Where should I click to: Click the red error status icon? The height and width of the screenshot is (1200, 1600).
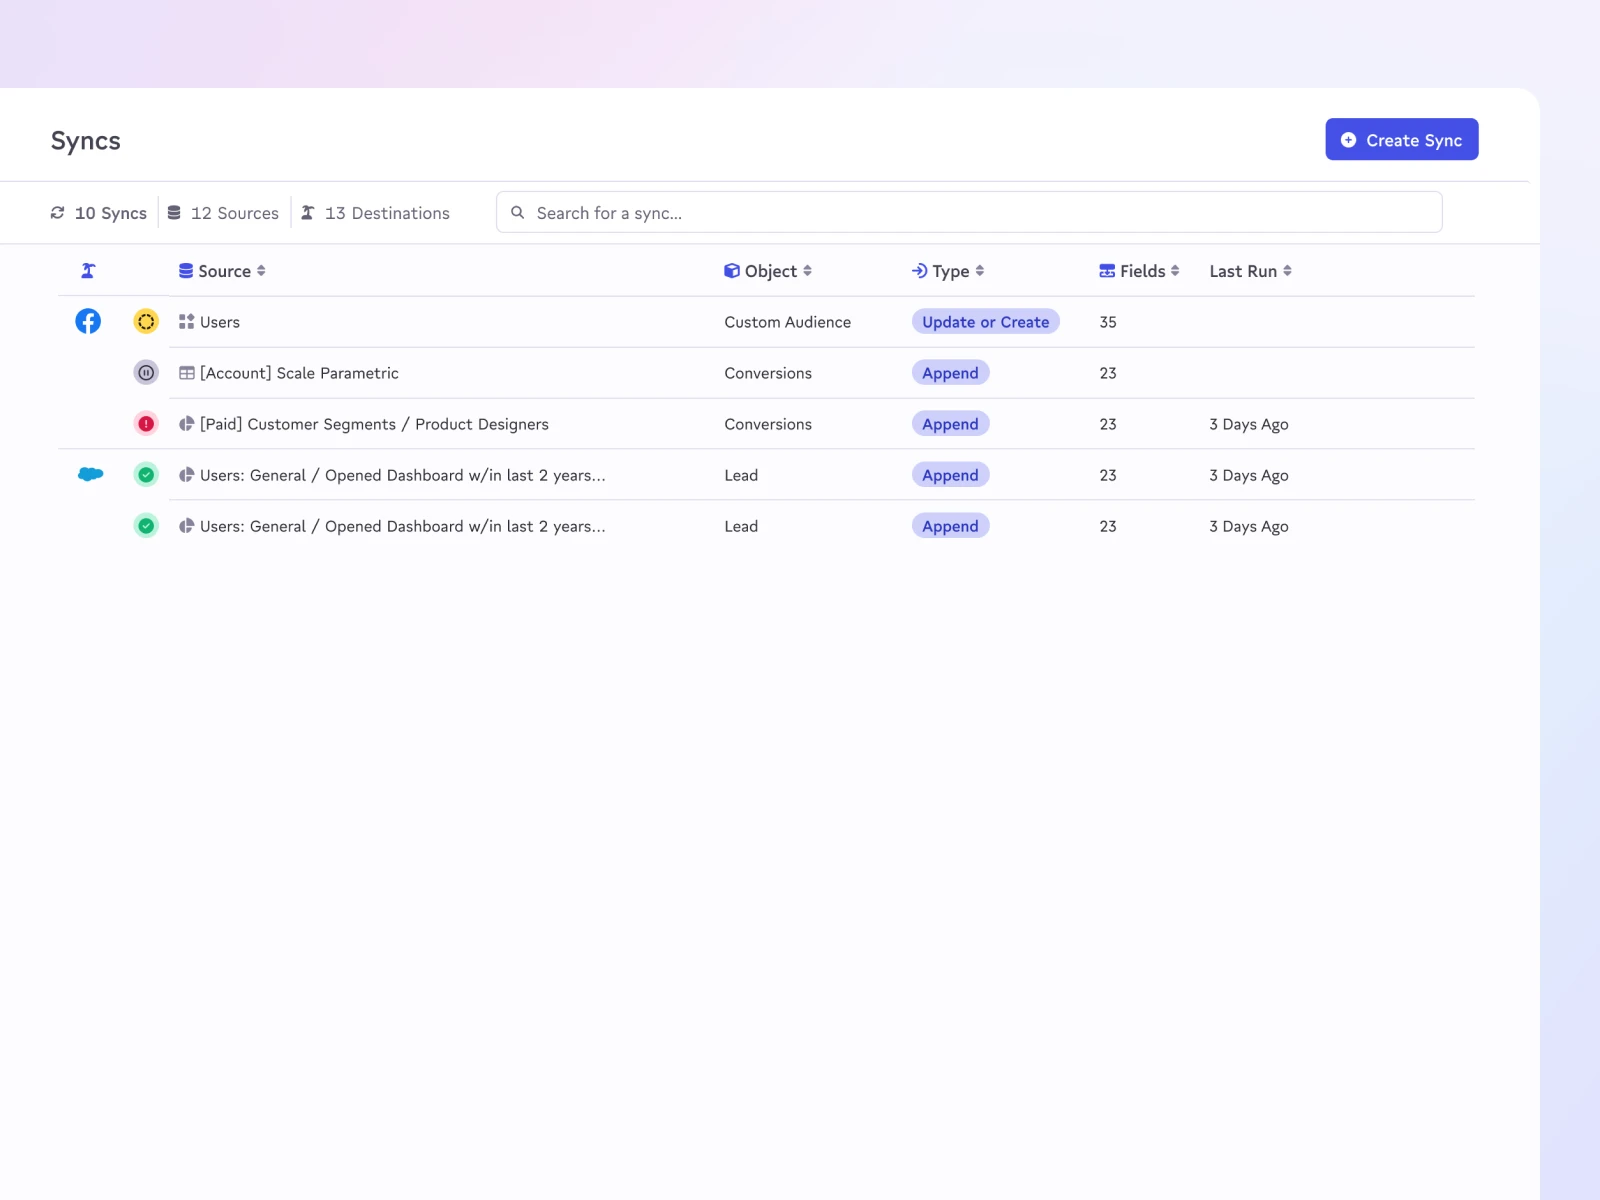(x=146, y=424)
